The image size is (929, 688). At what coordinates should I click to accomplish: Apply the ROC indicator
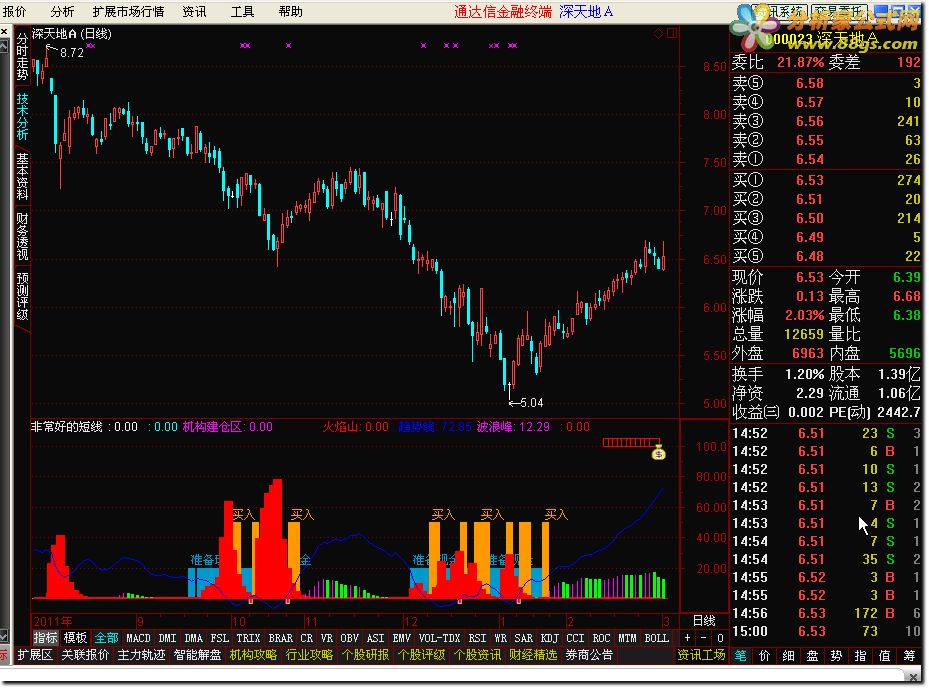pyautogui.click(x=601, y=638)
